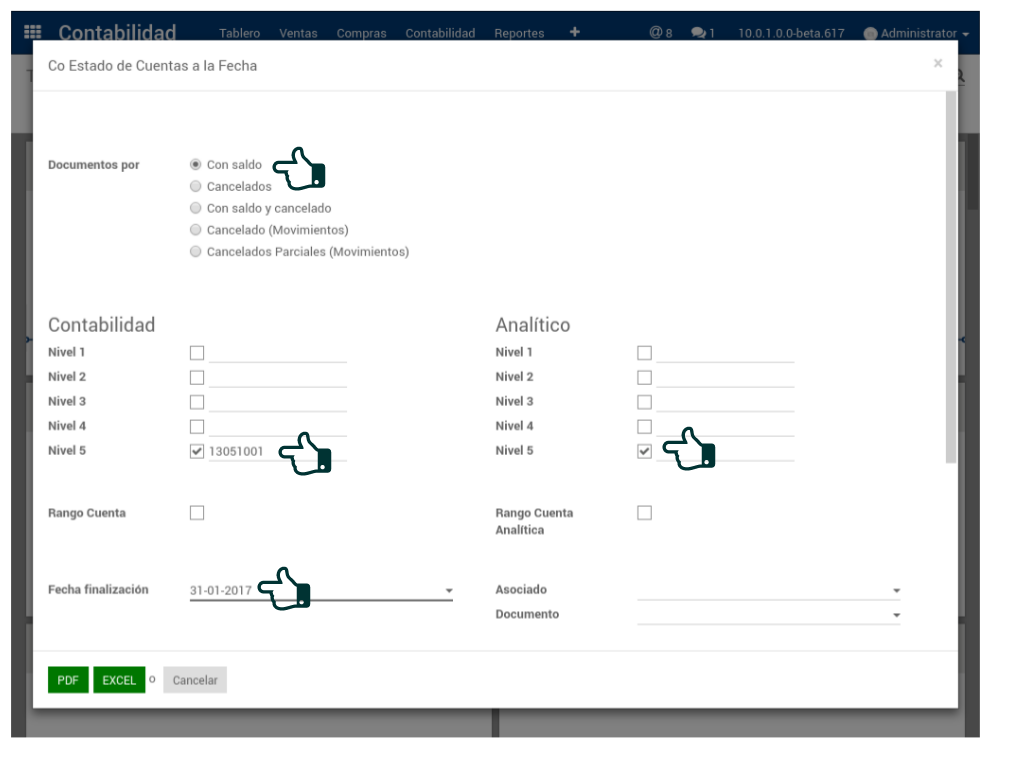Enable Contabilidad Nivel 1 checkbox
Screen dimensions: 1023x767
click(x=197, y=353)
